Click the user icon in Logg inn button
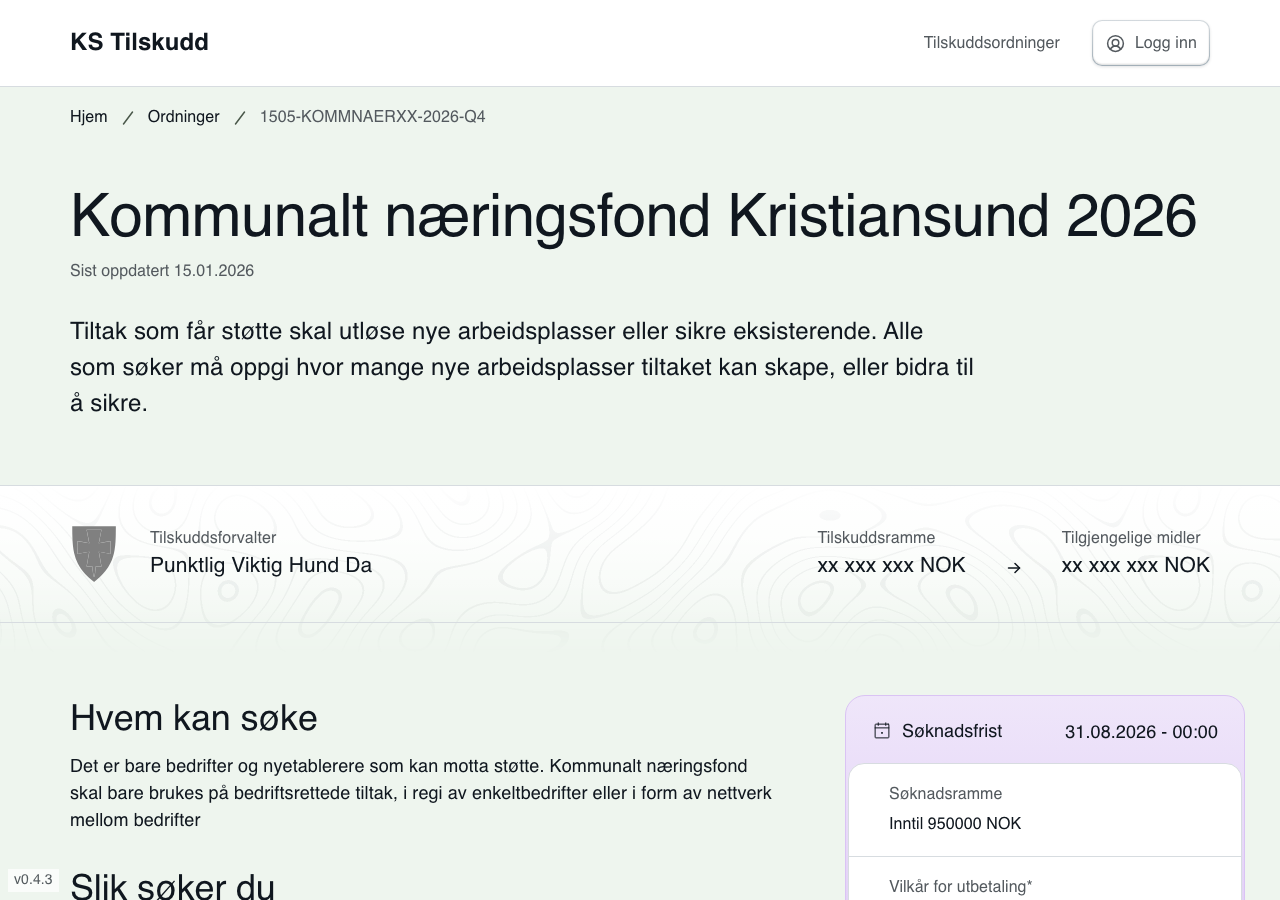The height and width of the screenshot is (900, 1280). pos(1115,43)
